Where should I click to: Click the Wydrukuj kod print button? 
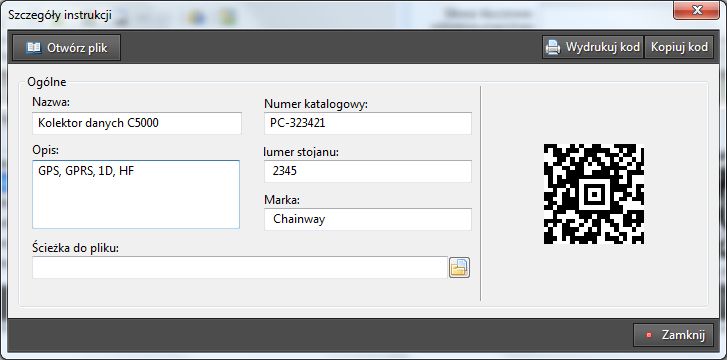[593, 47]
